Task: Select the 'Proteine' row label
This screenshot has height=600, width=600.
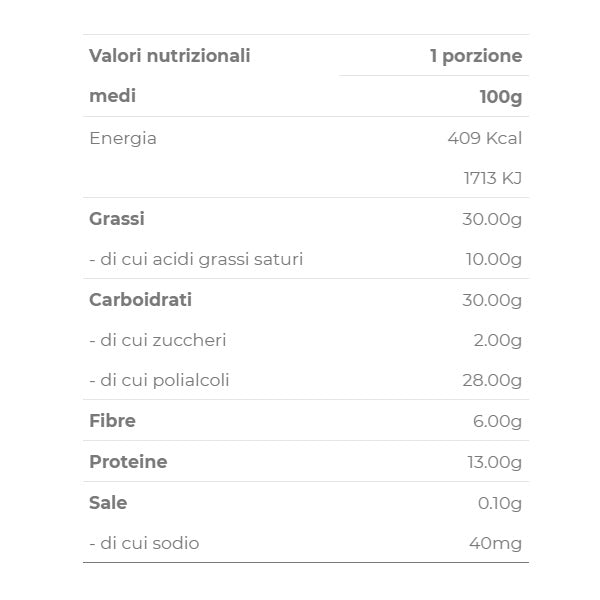Action: (x=128, y=462)
